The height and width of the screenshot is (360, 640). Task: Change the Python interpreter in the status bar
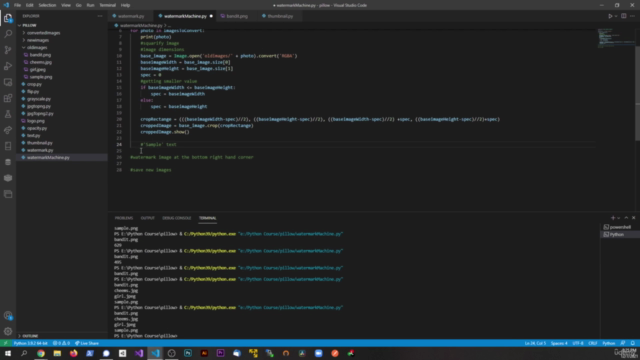pos(31,343)
